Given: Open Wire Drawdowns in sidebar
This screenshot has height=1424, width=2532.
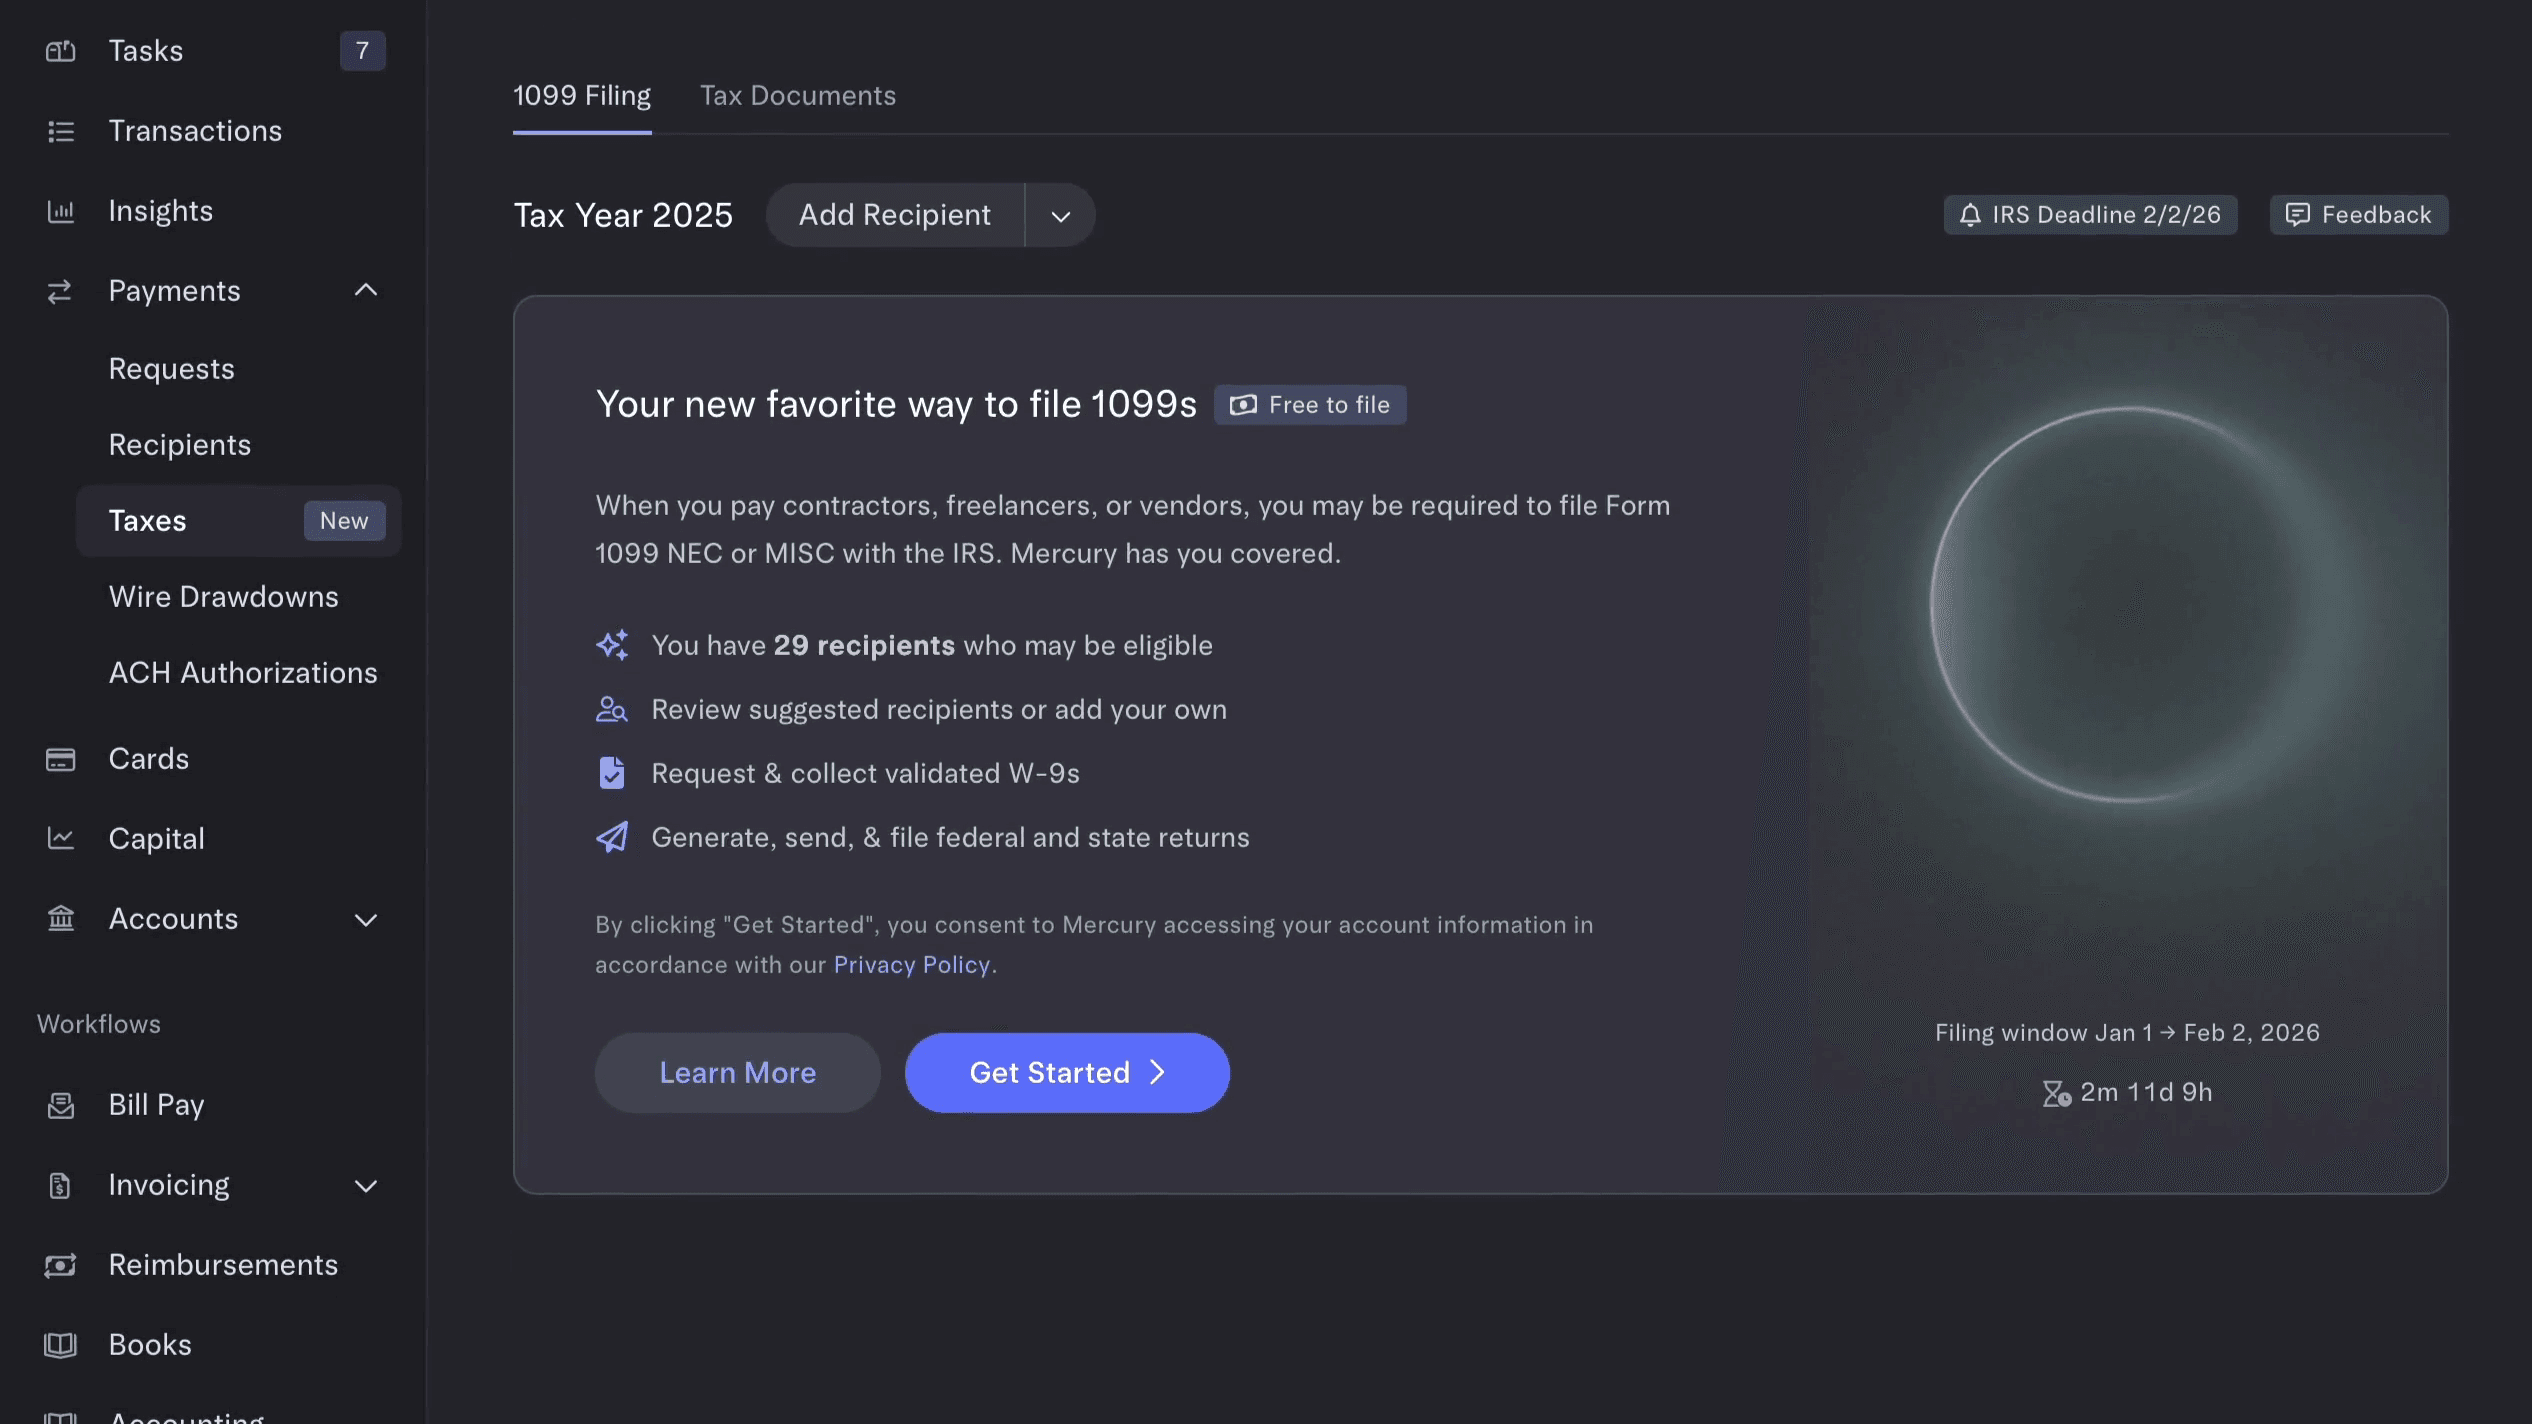Looking at the screenshot, I should (223, 597).
